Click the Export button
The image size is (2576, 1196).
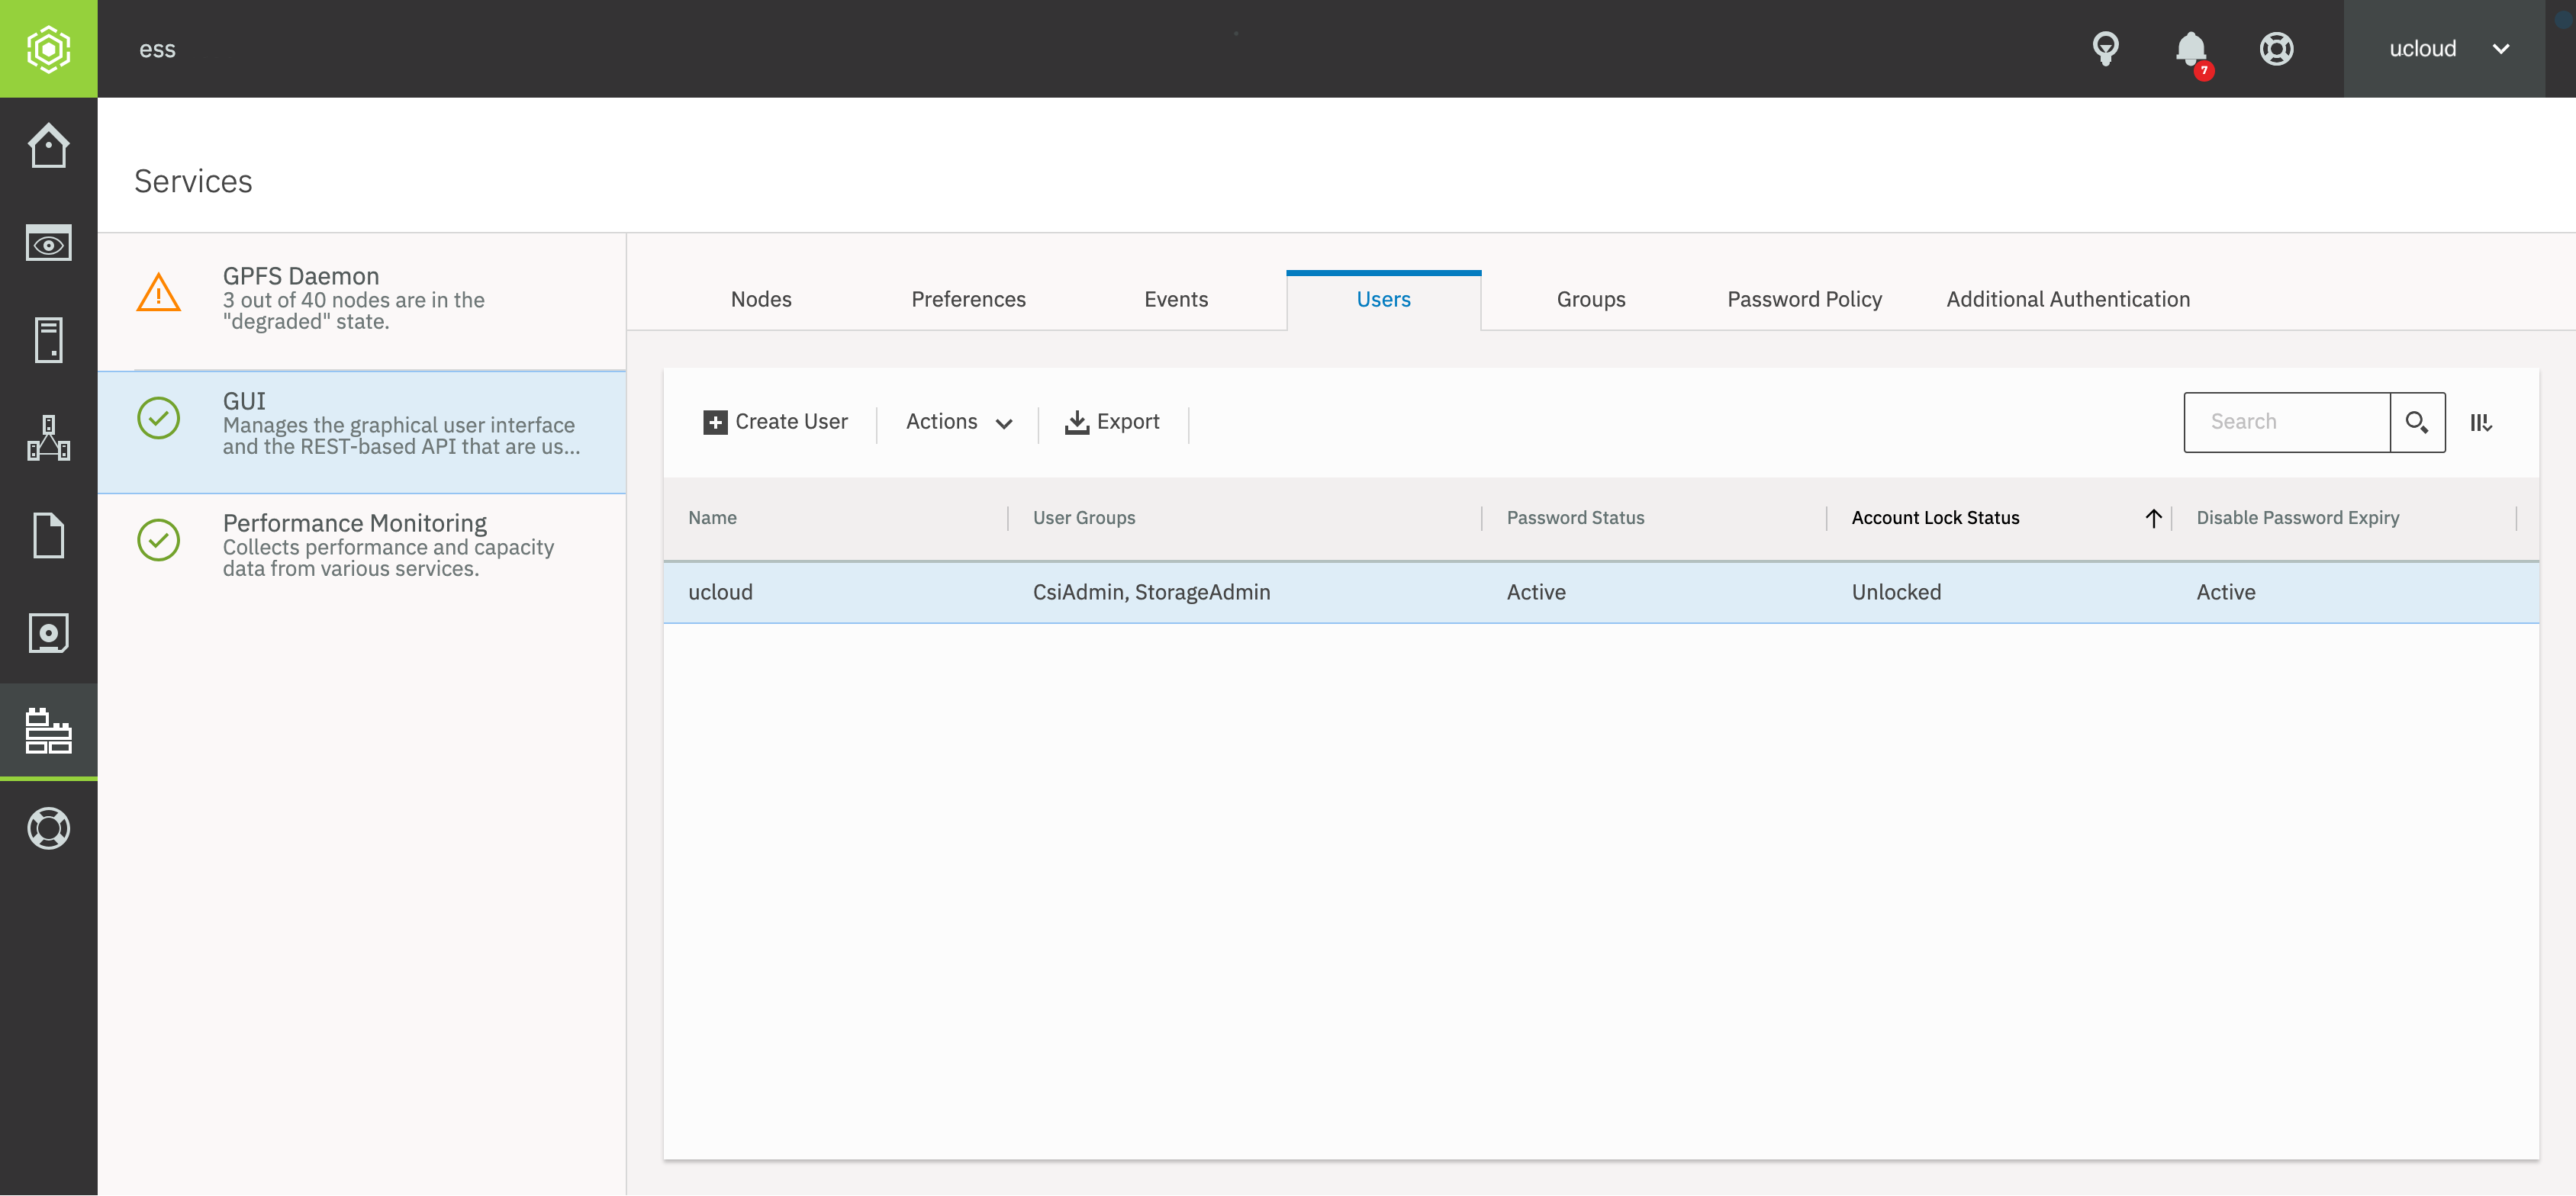[x=1112, y=422]
